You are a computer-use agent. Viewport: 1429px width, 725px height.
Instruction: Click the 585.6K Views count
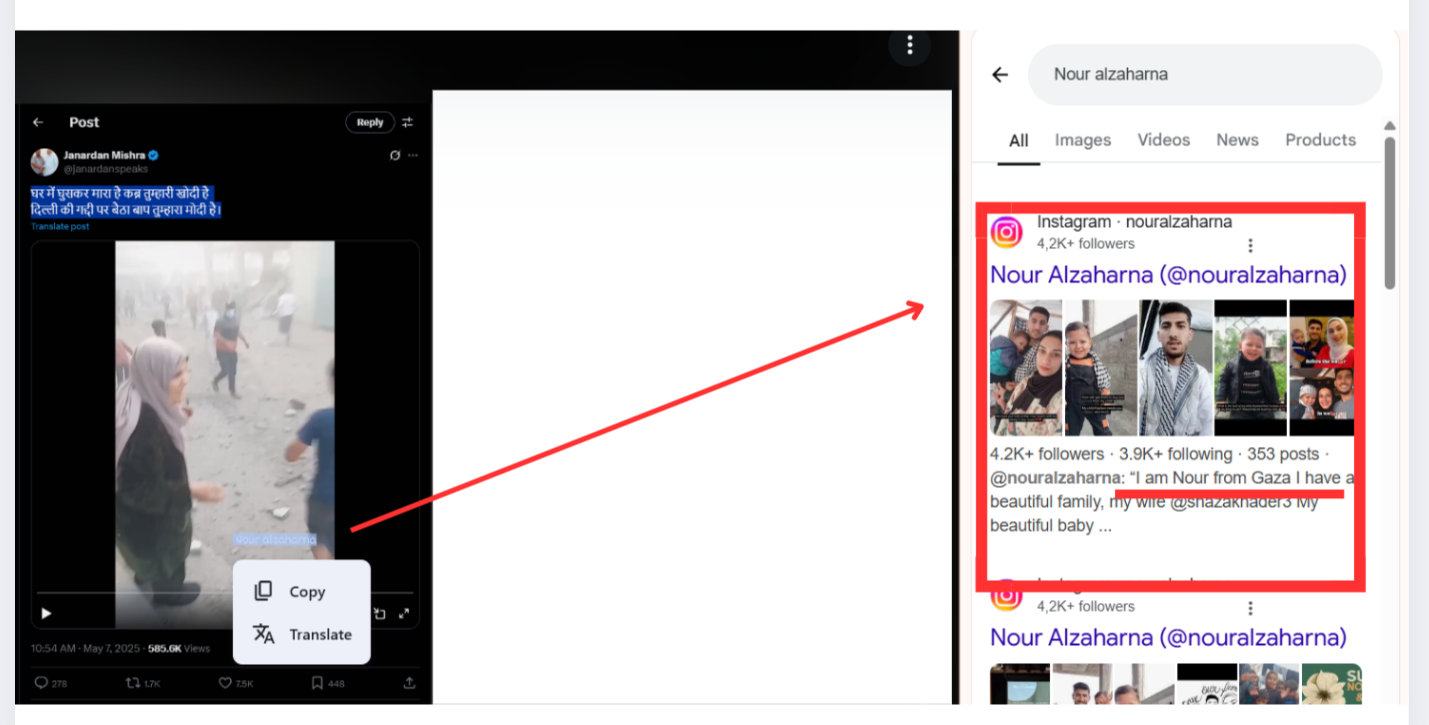179,648
